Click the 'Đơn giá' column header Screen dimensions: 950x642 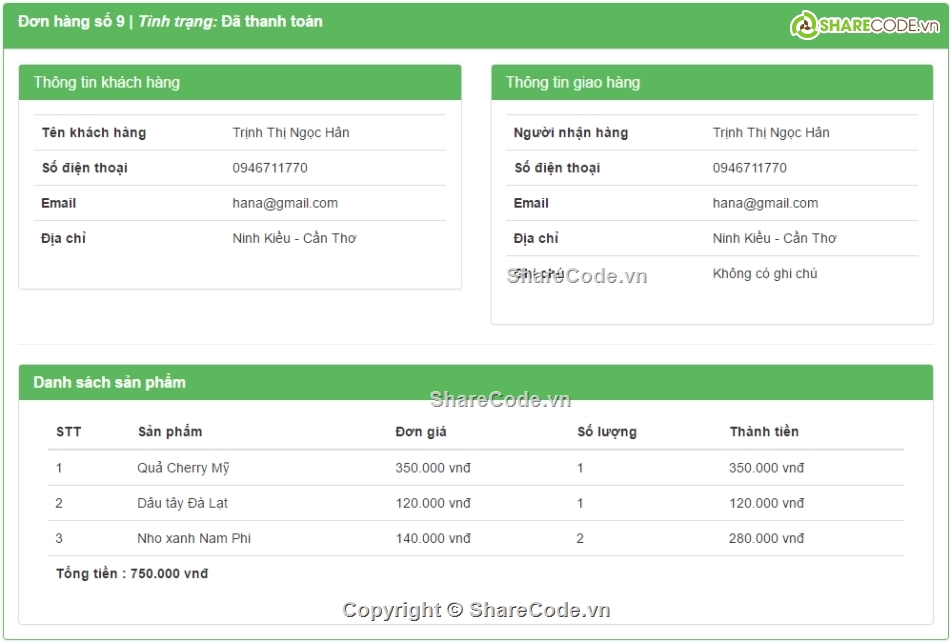point(421,432)
